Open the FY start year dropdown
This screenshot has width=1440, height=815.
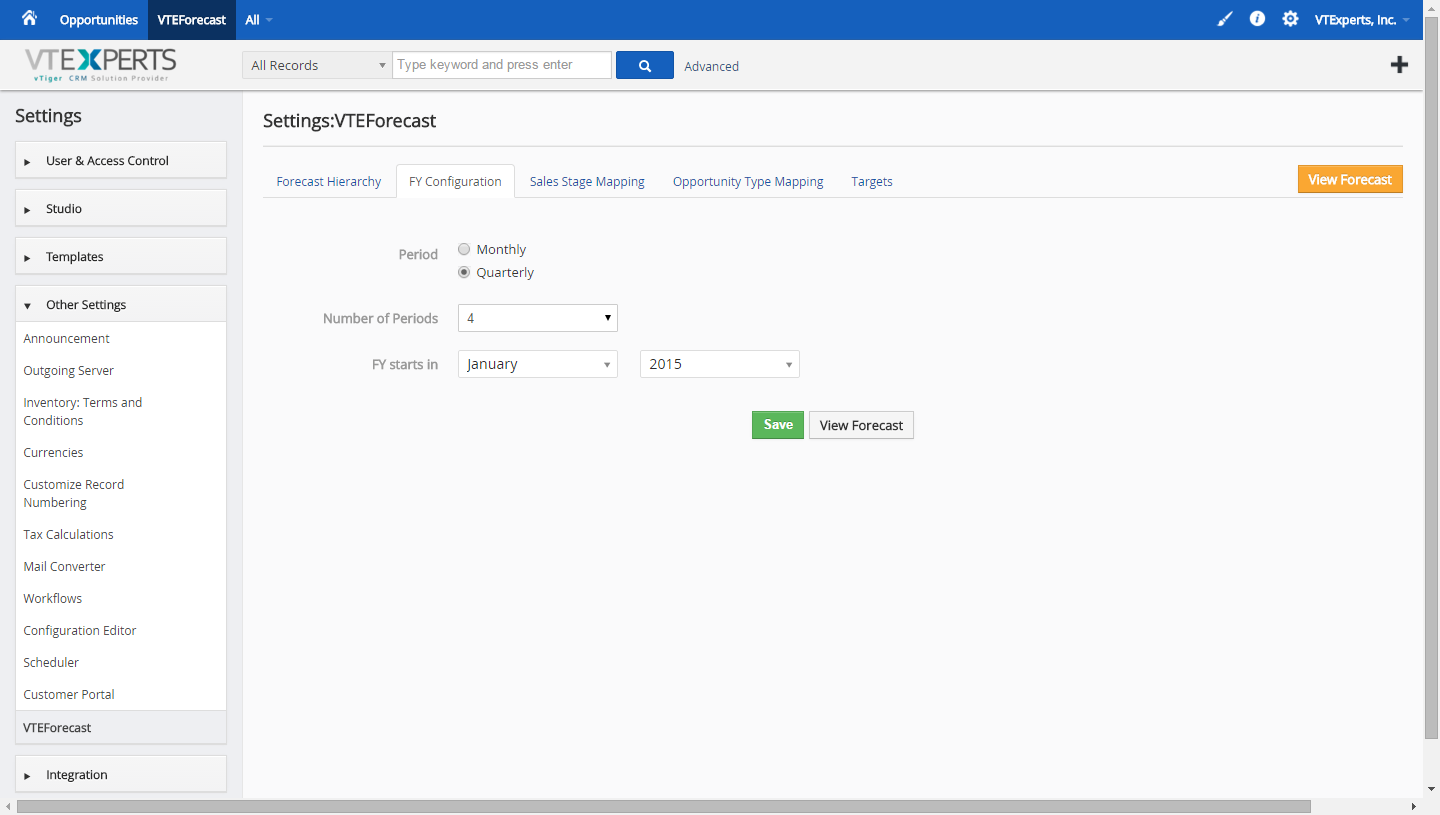(x=720, y=364)
